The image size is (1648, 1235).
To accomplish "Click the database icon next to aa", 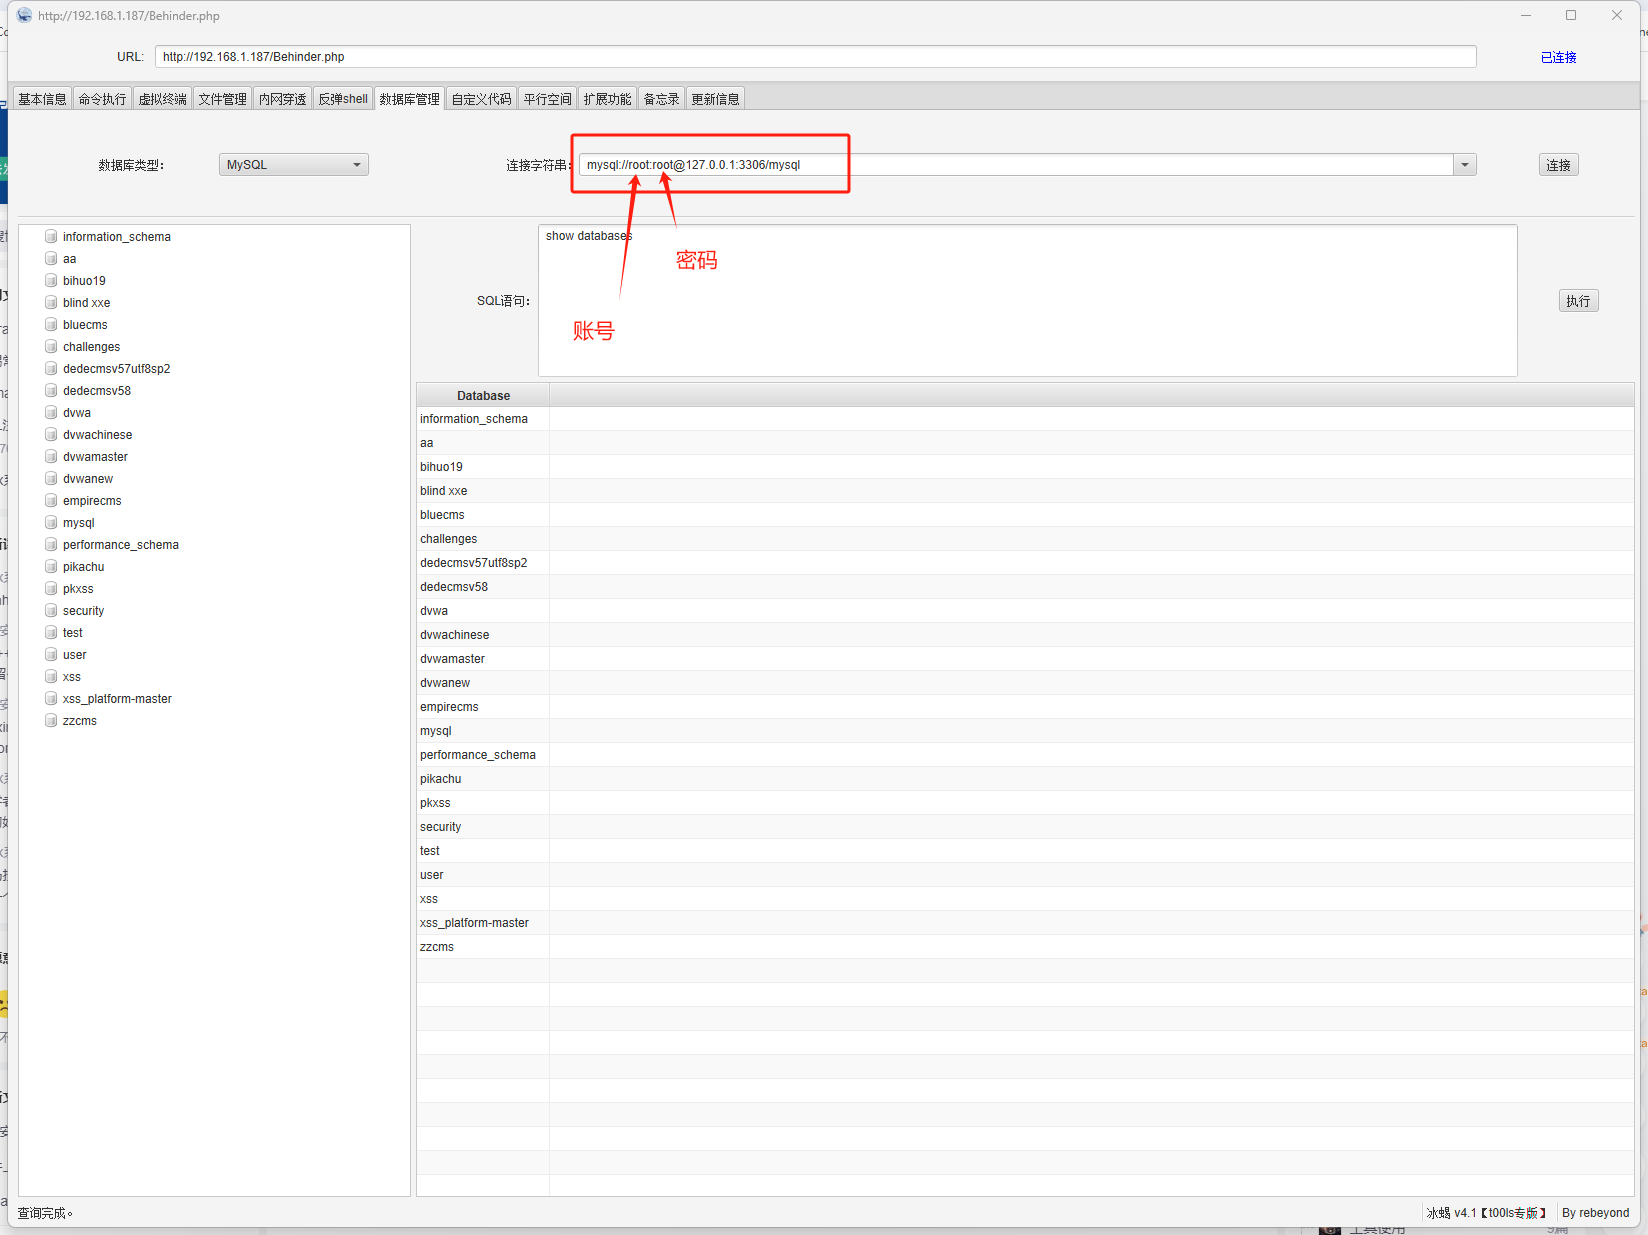I will click(51, 259).
